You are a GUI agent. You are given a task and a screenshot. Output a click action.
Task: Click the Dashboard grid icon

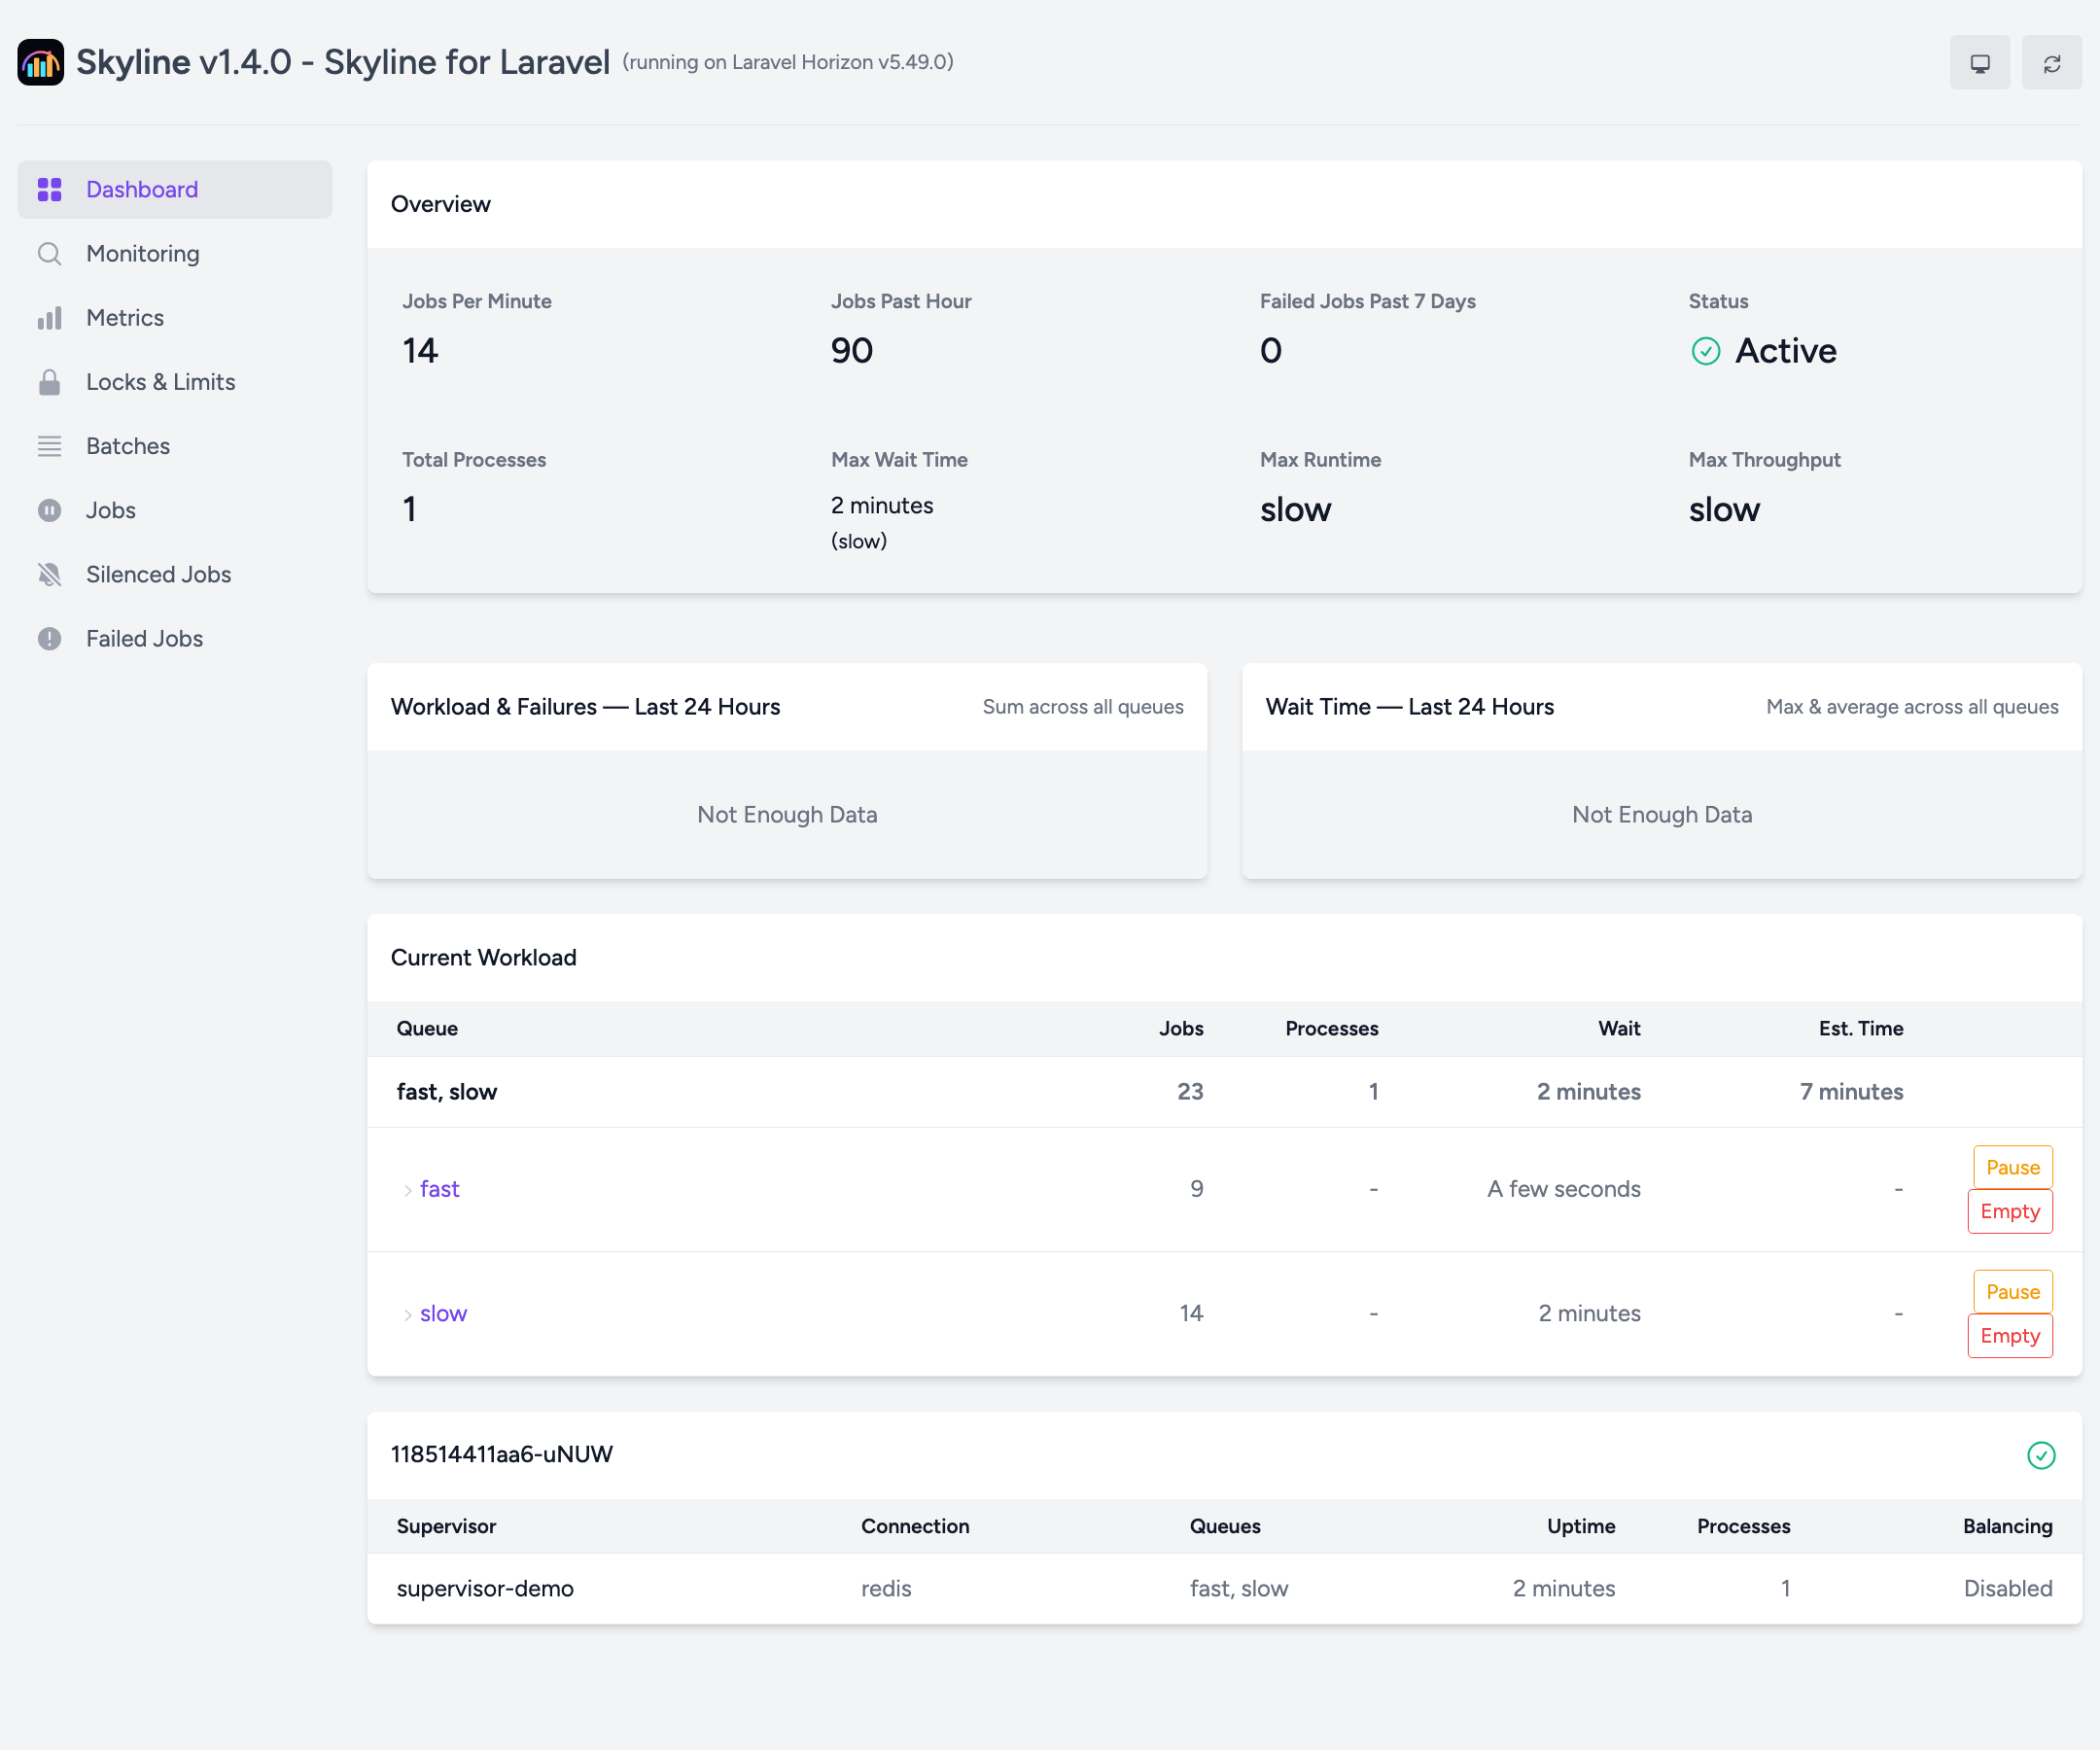pyautogui.click(x=50, y=190)
